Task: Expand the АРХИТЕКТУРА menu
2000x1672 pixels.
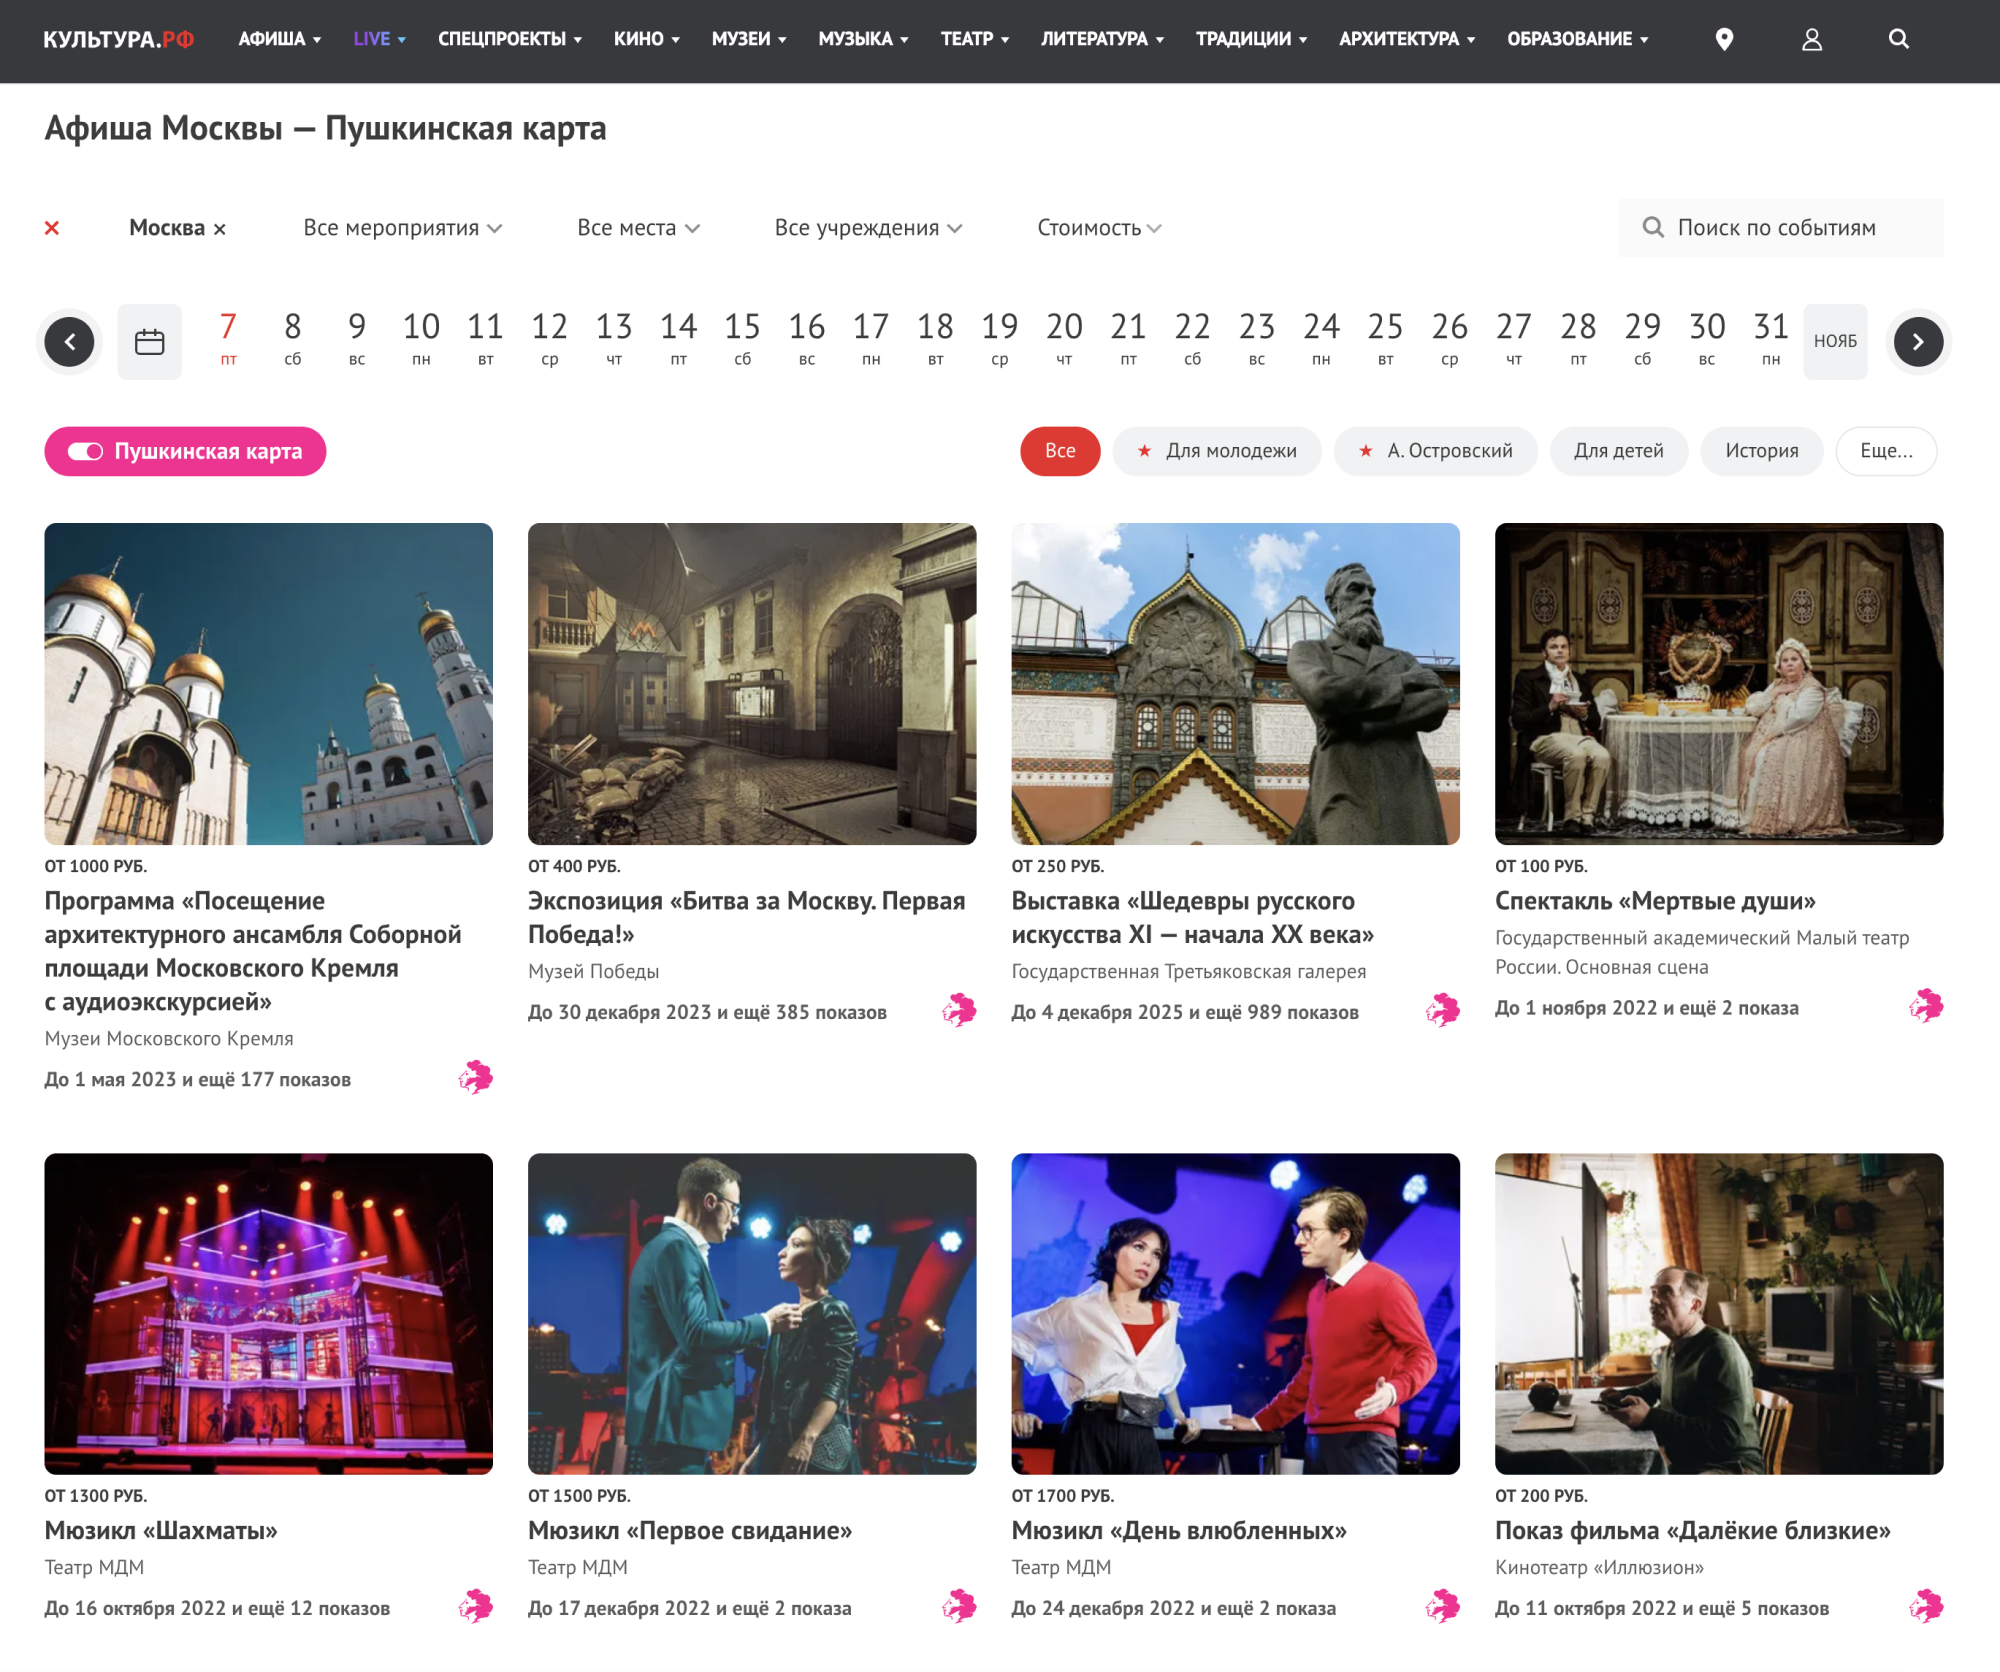Action: click(x=1406, y=39)
